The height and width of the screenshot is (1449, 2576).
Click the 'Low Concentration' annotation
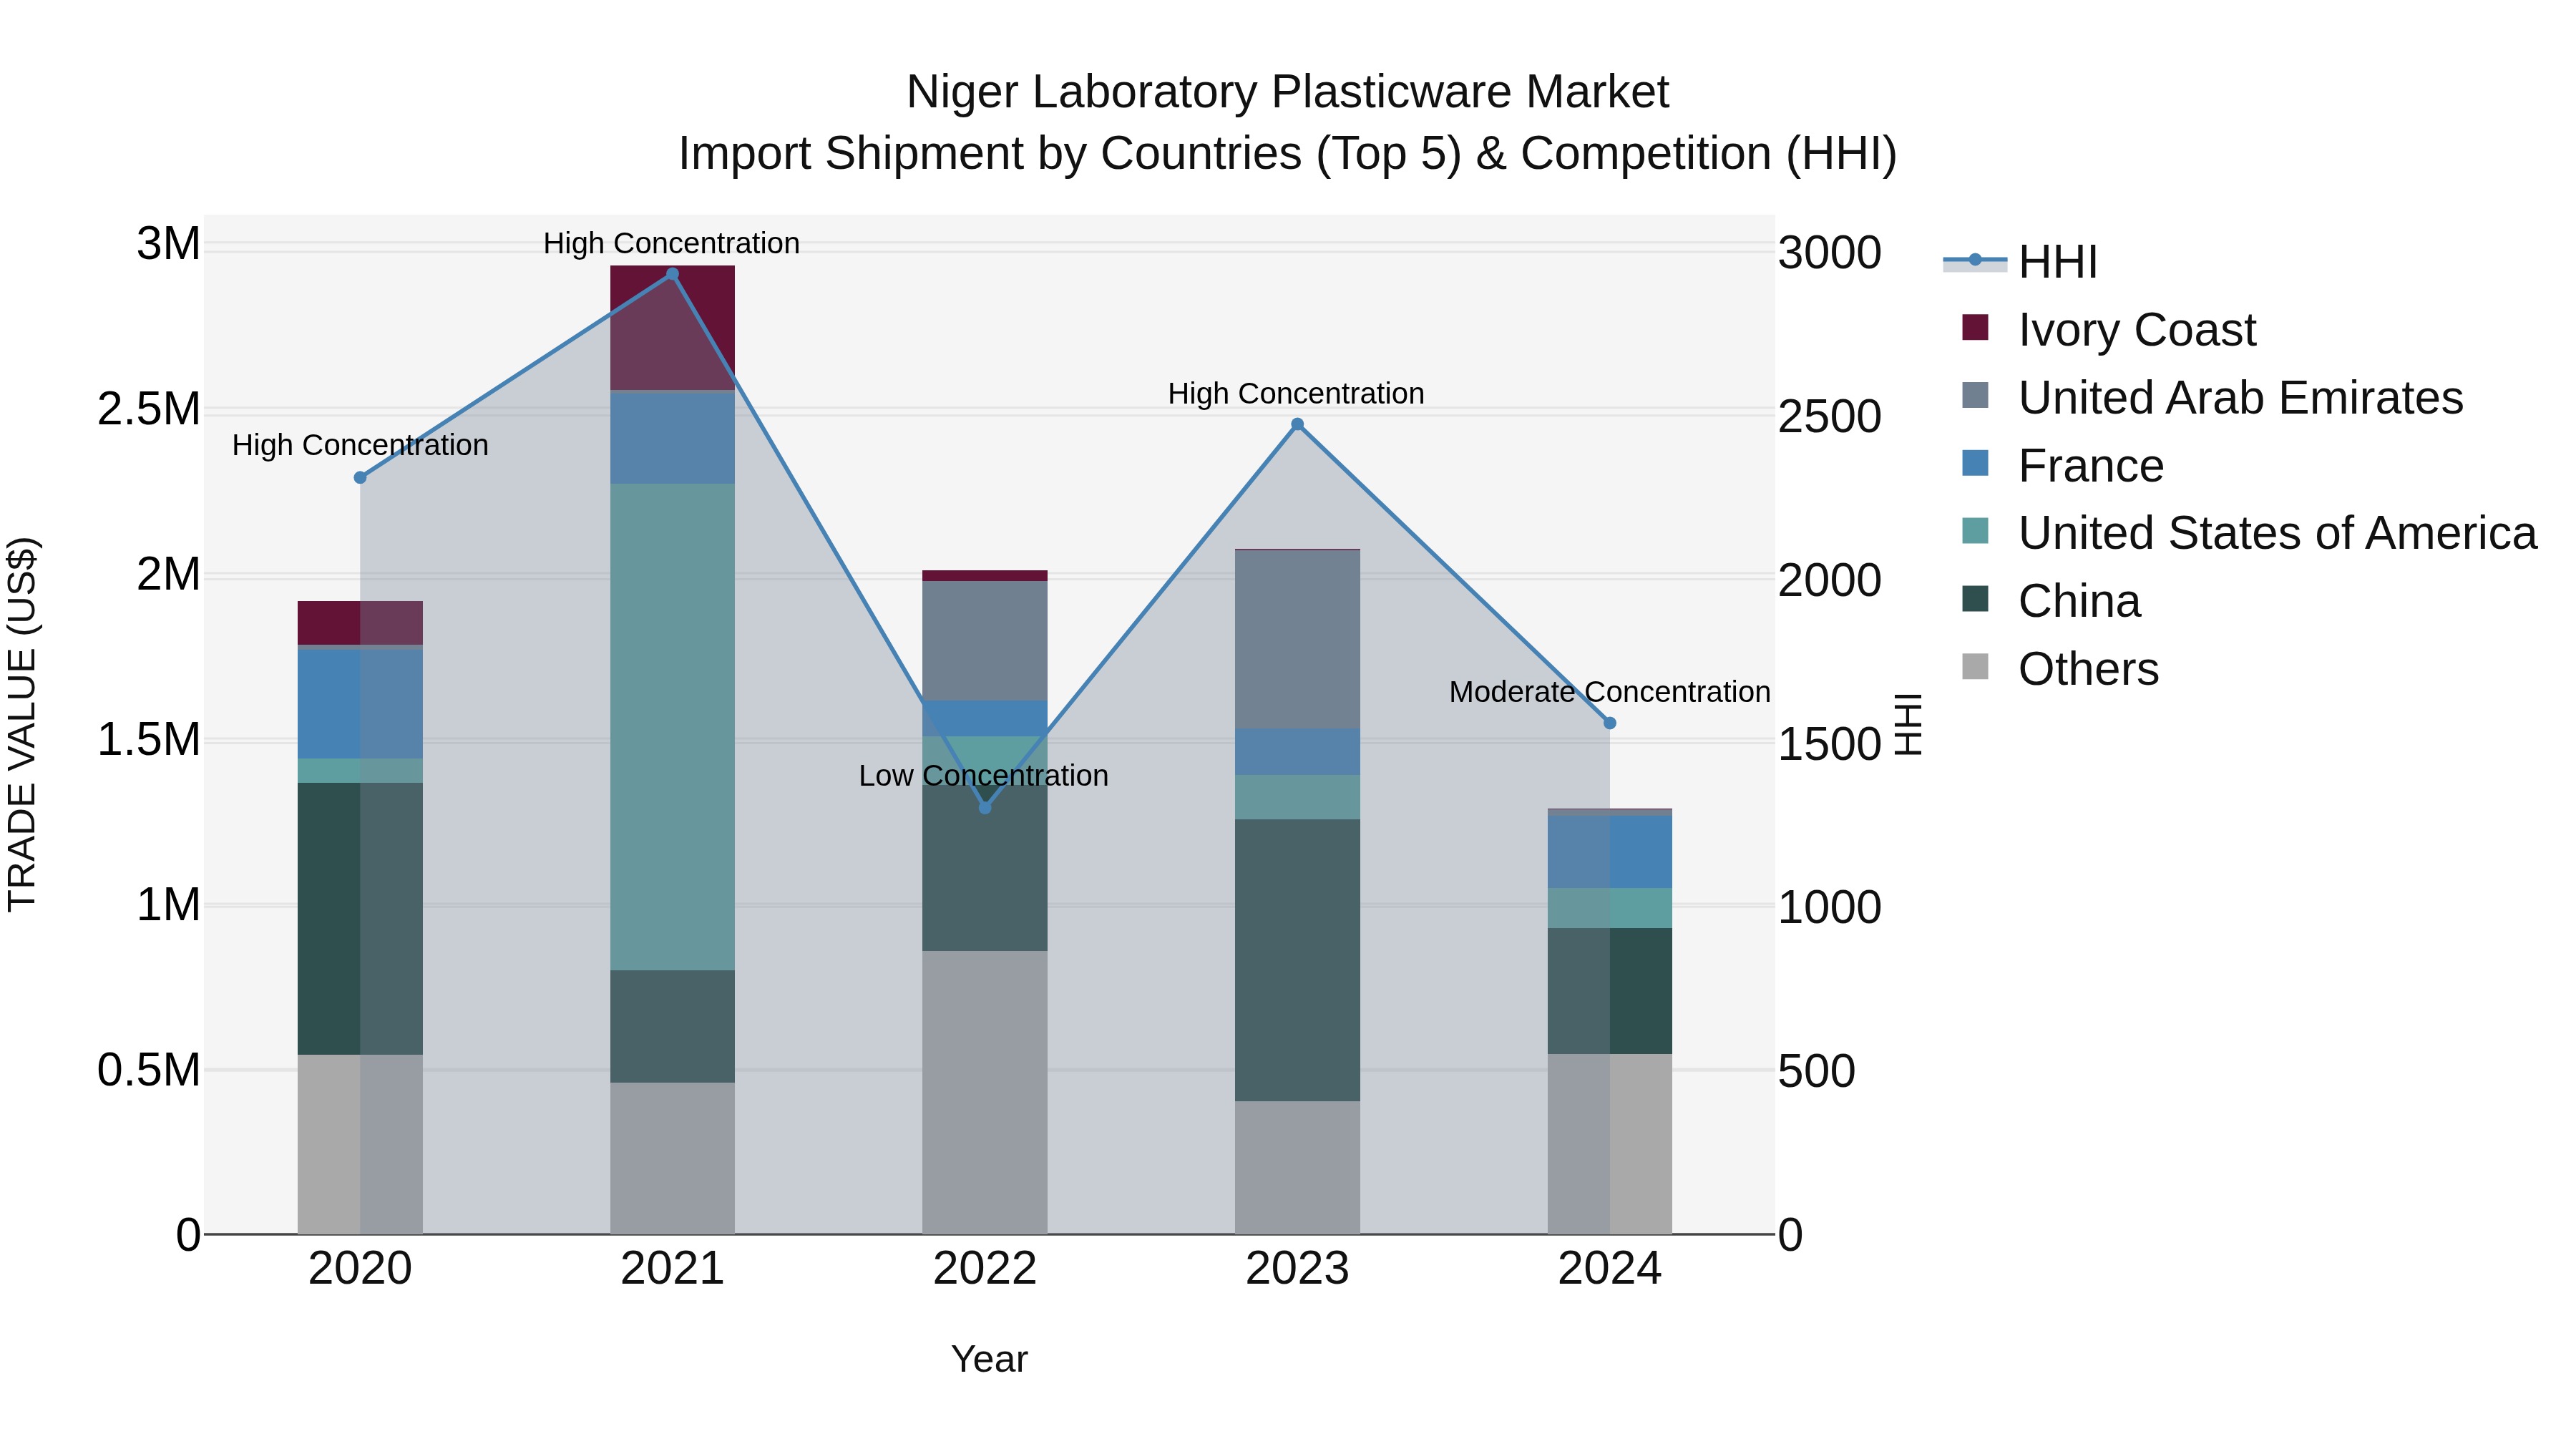984,776
